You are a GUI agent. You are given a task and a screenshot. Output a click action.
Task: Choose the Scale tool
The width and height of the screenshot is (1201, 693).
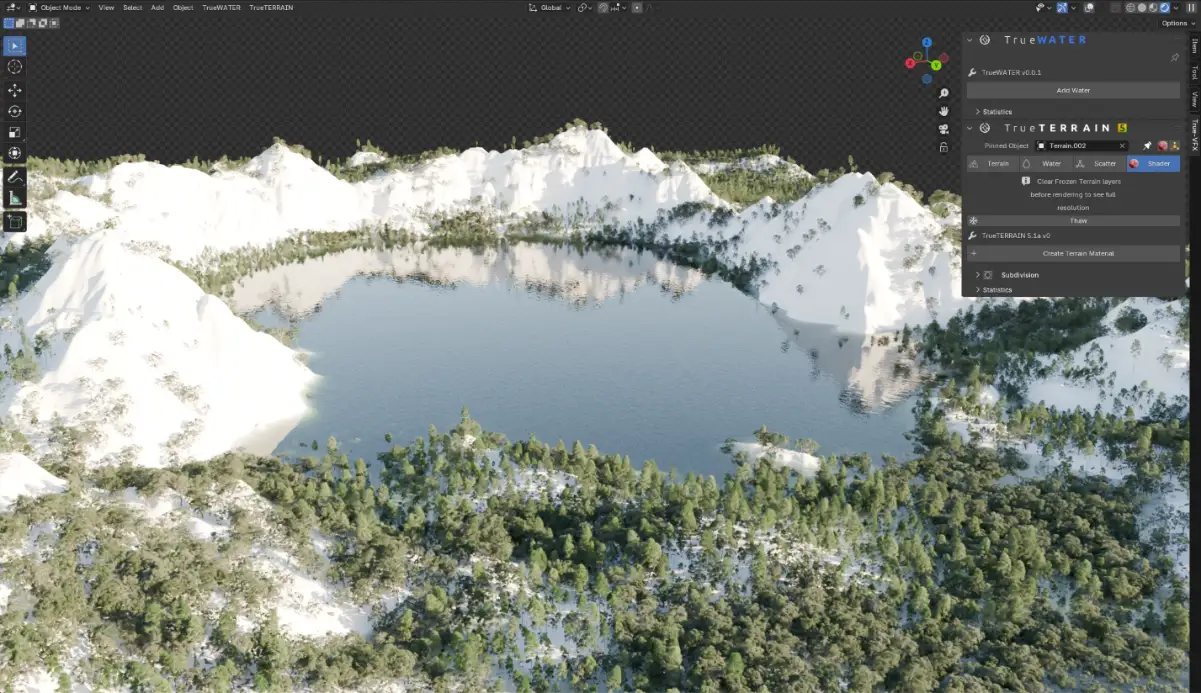click(15, 132)
